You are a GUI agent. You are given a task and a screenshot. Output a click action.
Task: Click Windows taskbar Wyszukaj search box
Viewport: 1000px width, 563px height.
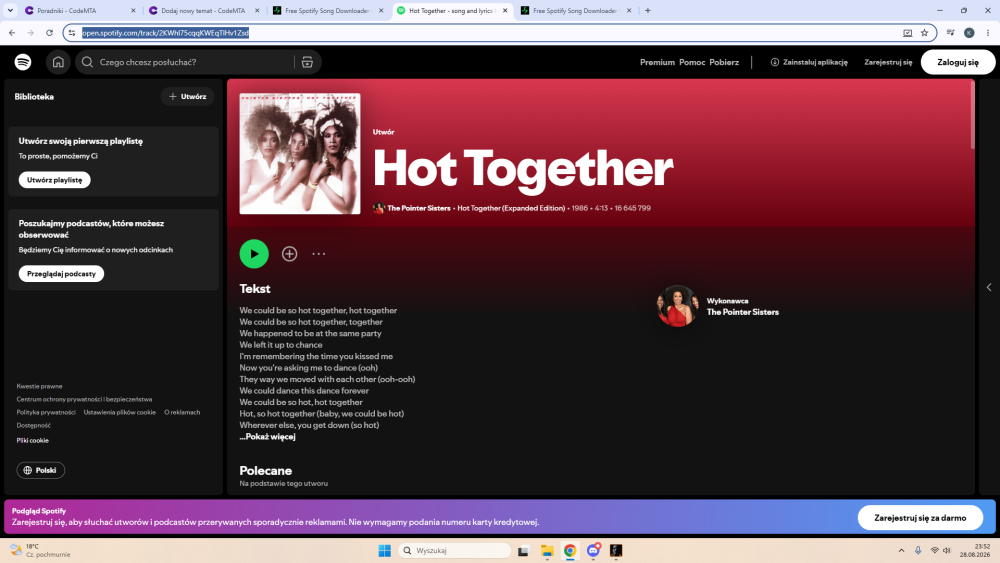tap(455, 550)
